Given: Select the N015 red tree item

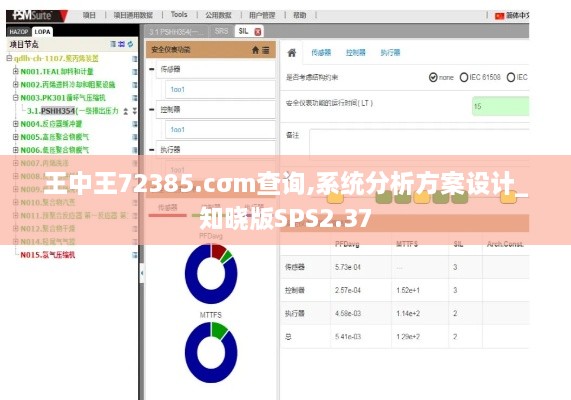Looking at the screenshot, I should coord(48,255).
